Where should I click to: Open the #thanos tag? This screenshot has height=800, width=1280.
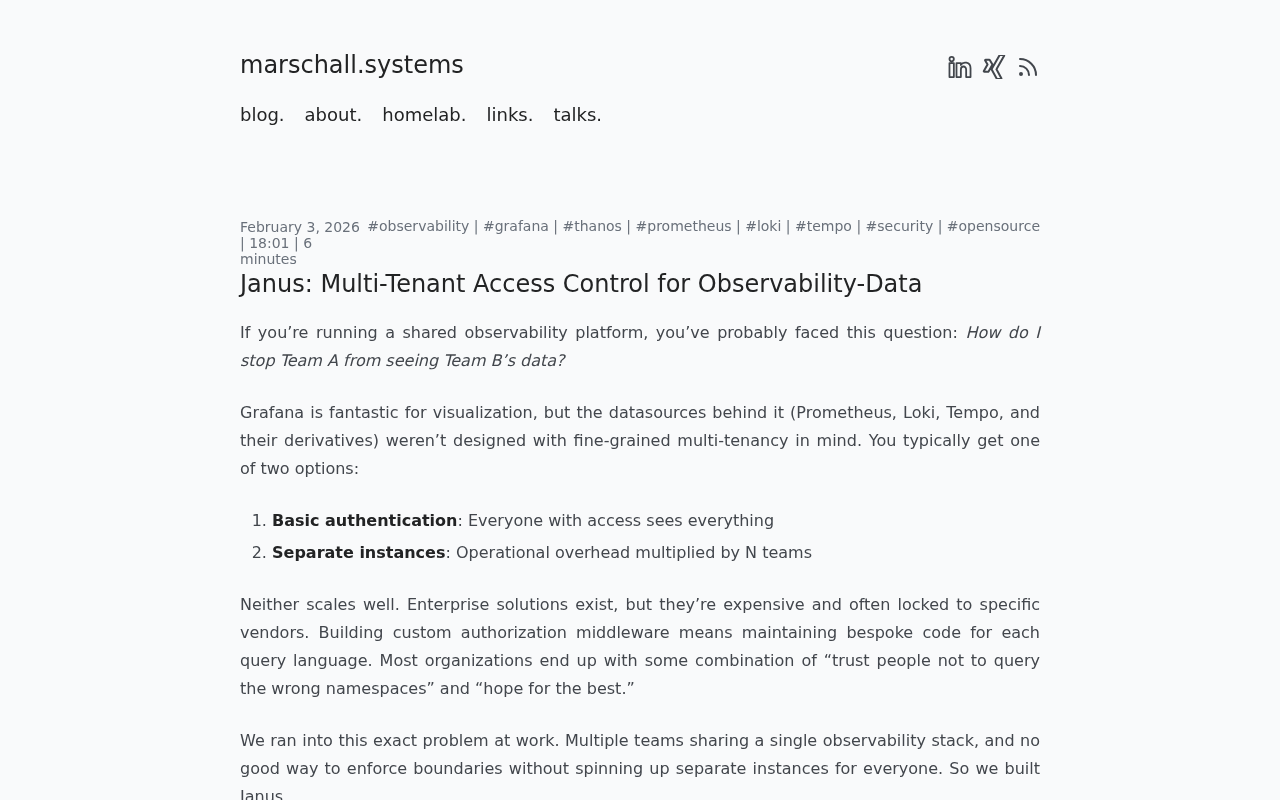[x=592, y=226]
